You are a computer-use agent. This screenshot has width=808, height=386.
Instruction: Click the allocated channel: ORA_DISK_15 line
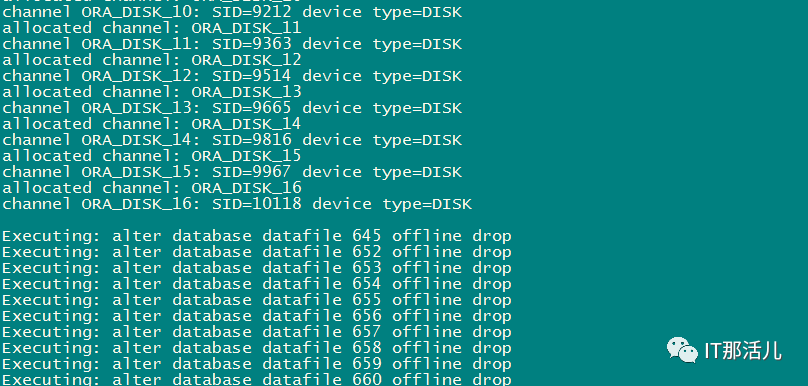(152, 156)
